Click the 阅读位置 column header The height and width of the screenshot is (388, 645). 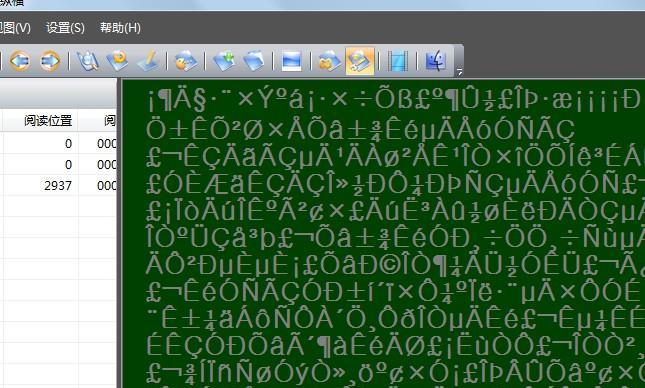pos(48,121)
